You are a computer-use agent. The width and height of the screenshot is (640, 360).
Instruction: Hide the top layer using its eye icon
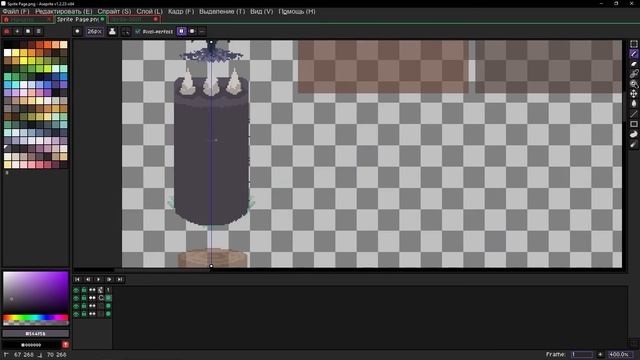(x=76, y=298)
